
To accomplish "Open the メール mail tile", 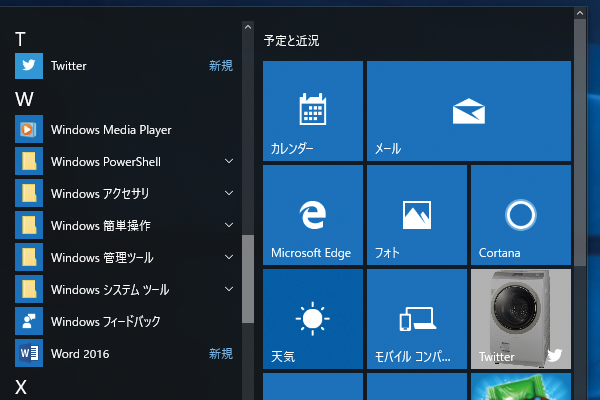I will (x=469, y=111).
